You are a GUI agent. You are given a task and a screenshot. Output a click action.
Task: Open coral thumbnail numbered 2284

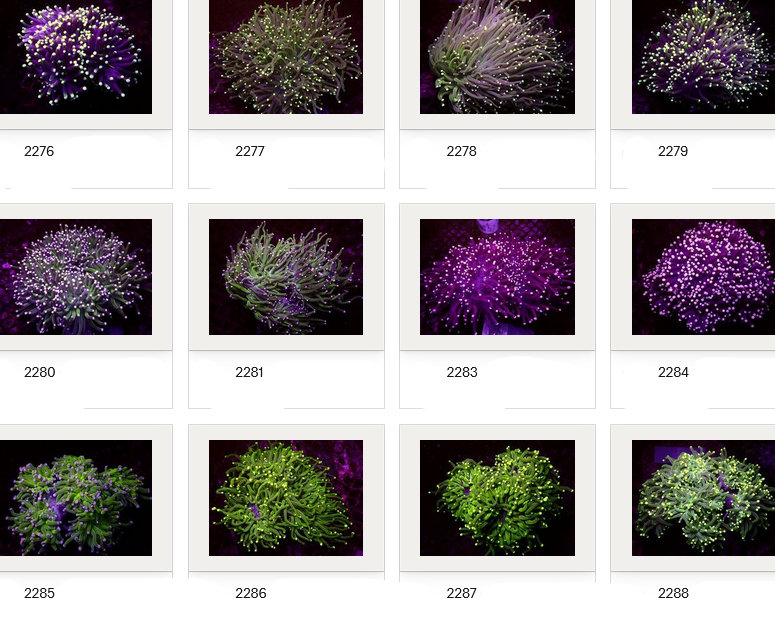pyautogui.click(x=703, y=277)
